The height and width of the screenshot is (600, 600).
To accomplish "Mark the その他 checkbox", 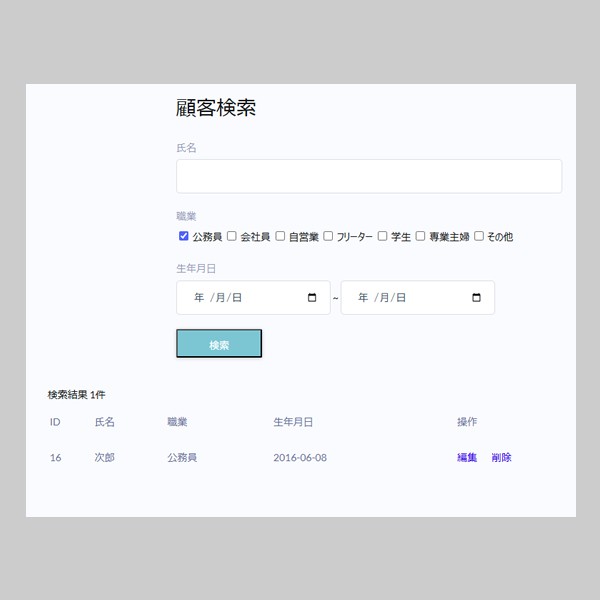I will pyautogui.click(x=479, y=237).
